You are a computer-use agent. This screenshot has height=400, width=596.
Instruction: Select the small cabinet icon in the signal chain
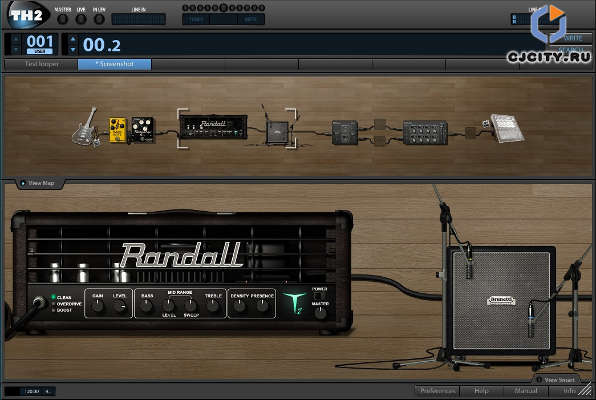pyautogui.click(x=277, y=132)
